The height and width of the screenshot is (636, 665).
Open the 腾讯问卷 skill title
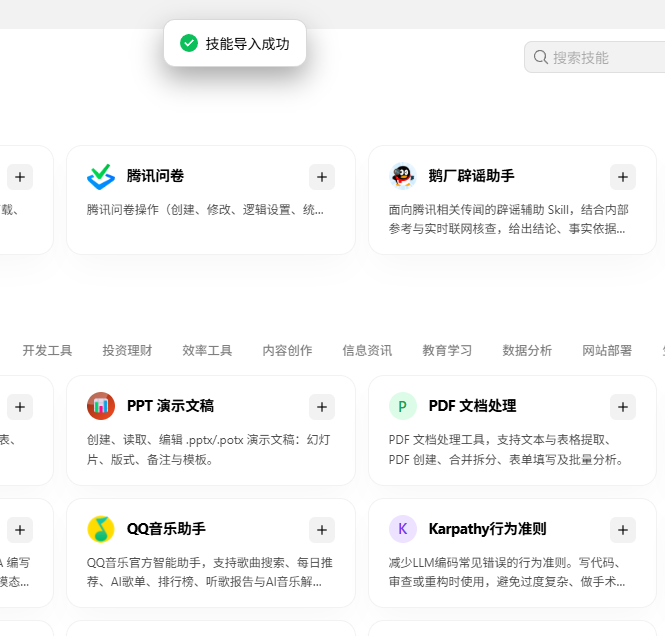(155, 176)
